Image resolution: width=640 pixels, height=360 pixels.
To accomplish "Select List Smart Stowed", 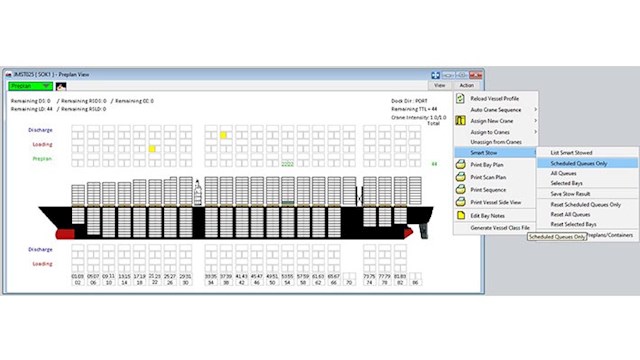I will click(571, 153).
